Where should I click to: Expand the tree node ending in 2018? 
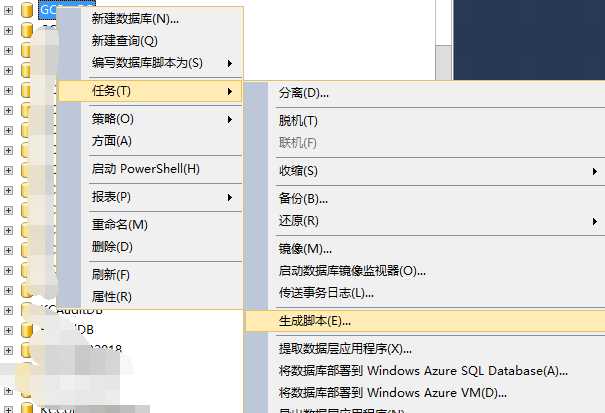[8, 350]
